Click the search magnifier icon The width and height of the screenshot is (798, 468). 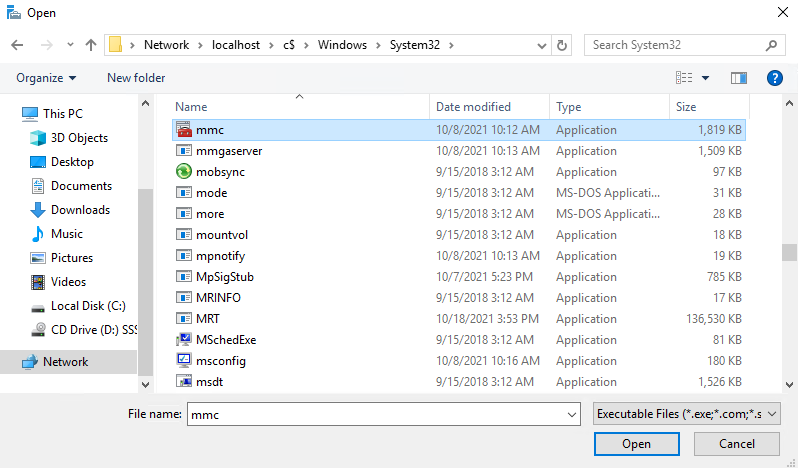point(772,45)
